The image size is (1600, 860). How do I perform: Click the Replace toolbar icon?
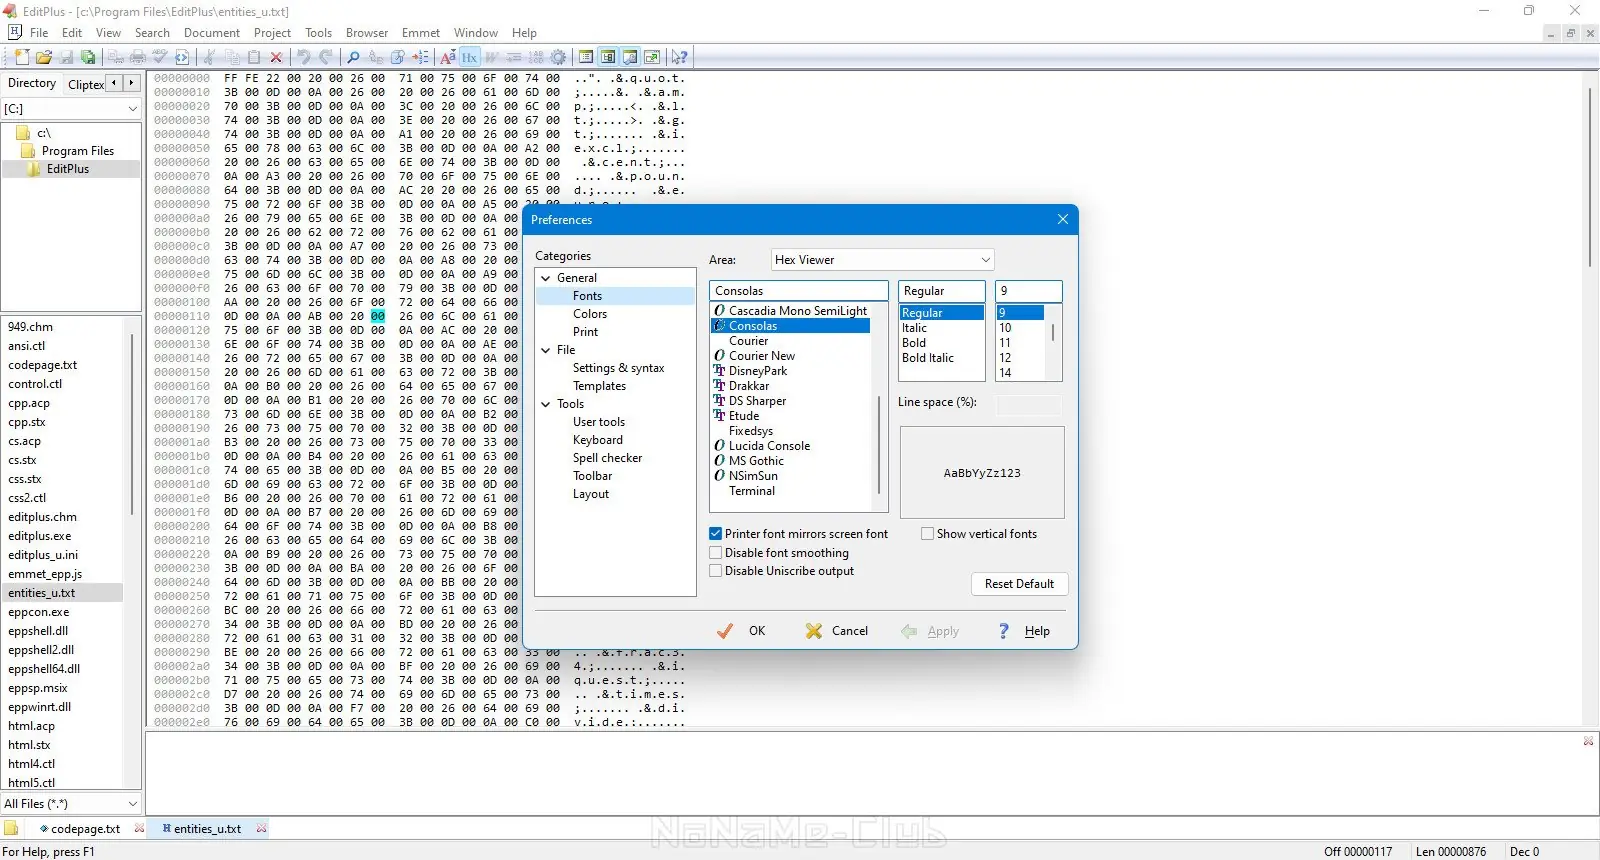click(375, 57)
